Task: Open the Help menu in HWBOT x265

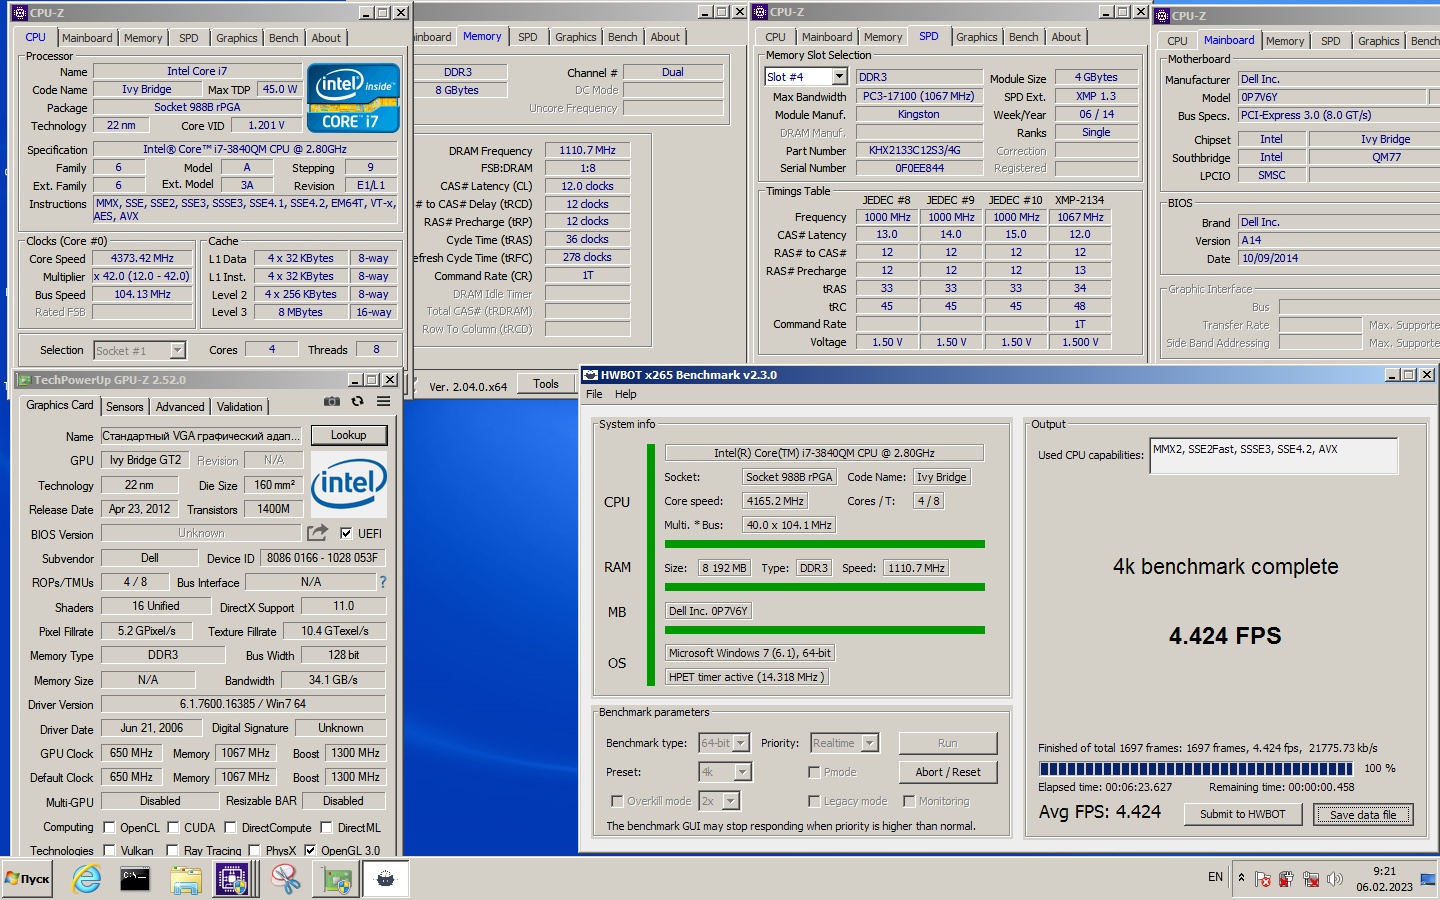Action: (x=626, y=394)
